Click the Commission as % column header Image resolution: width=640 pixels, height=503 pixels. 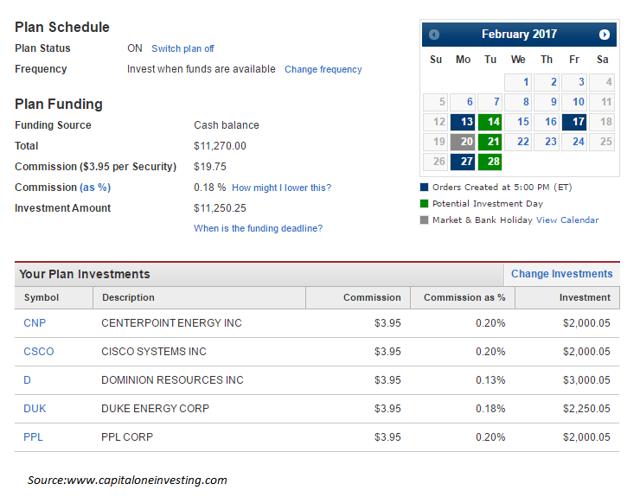[463, 298]
